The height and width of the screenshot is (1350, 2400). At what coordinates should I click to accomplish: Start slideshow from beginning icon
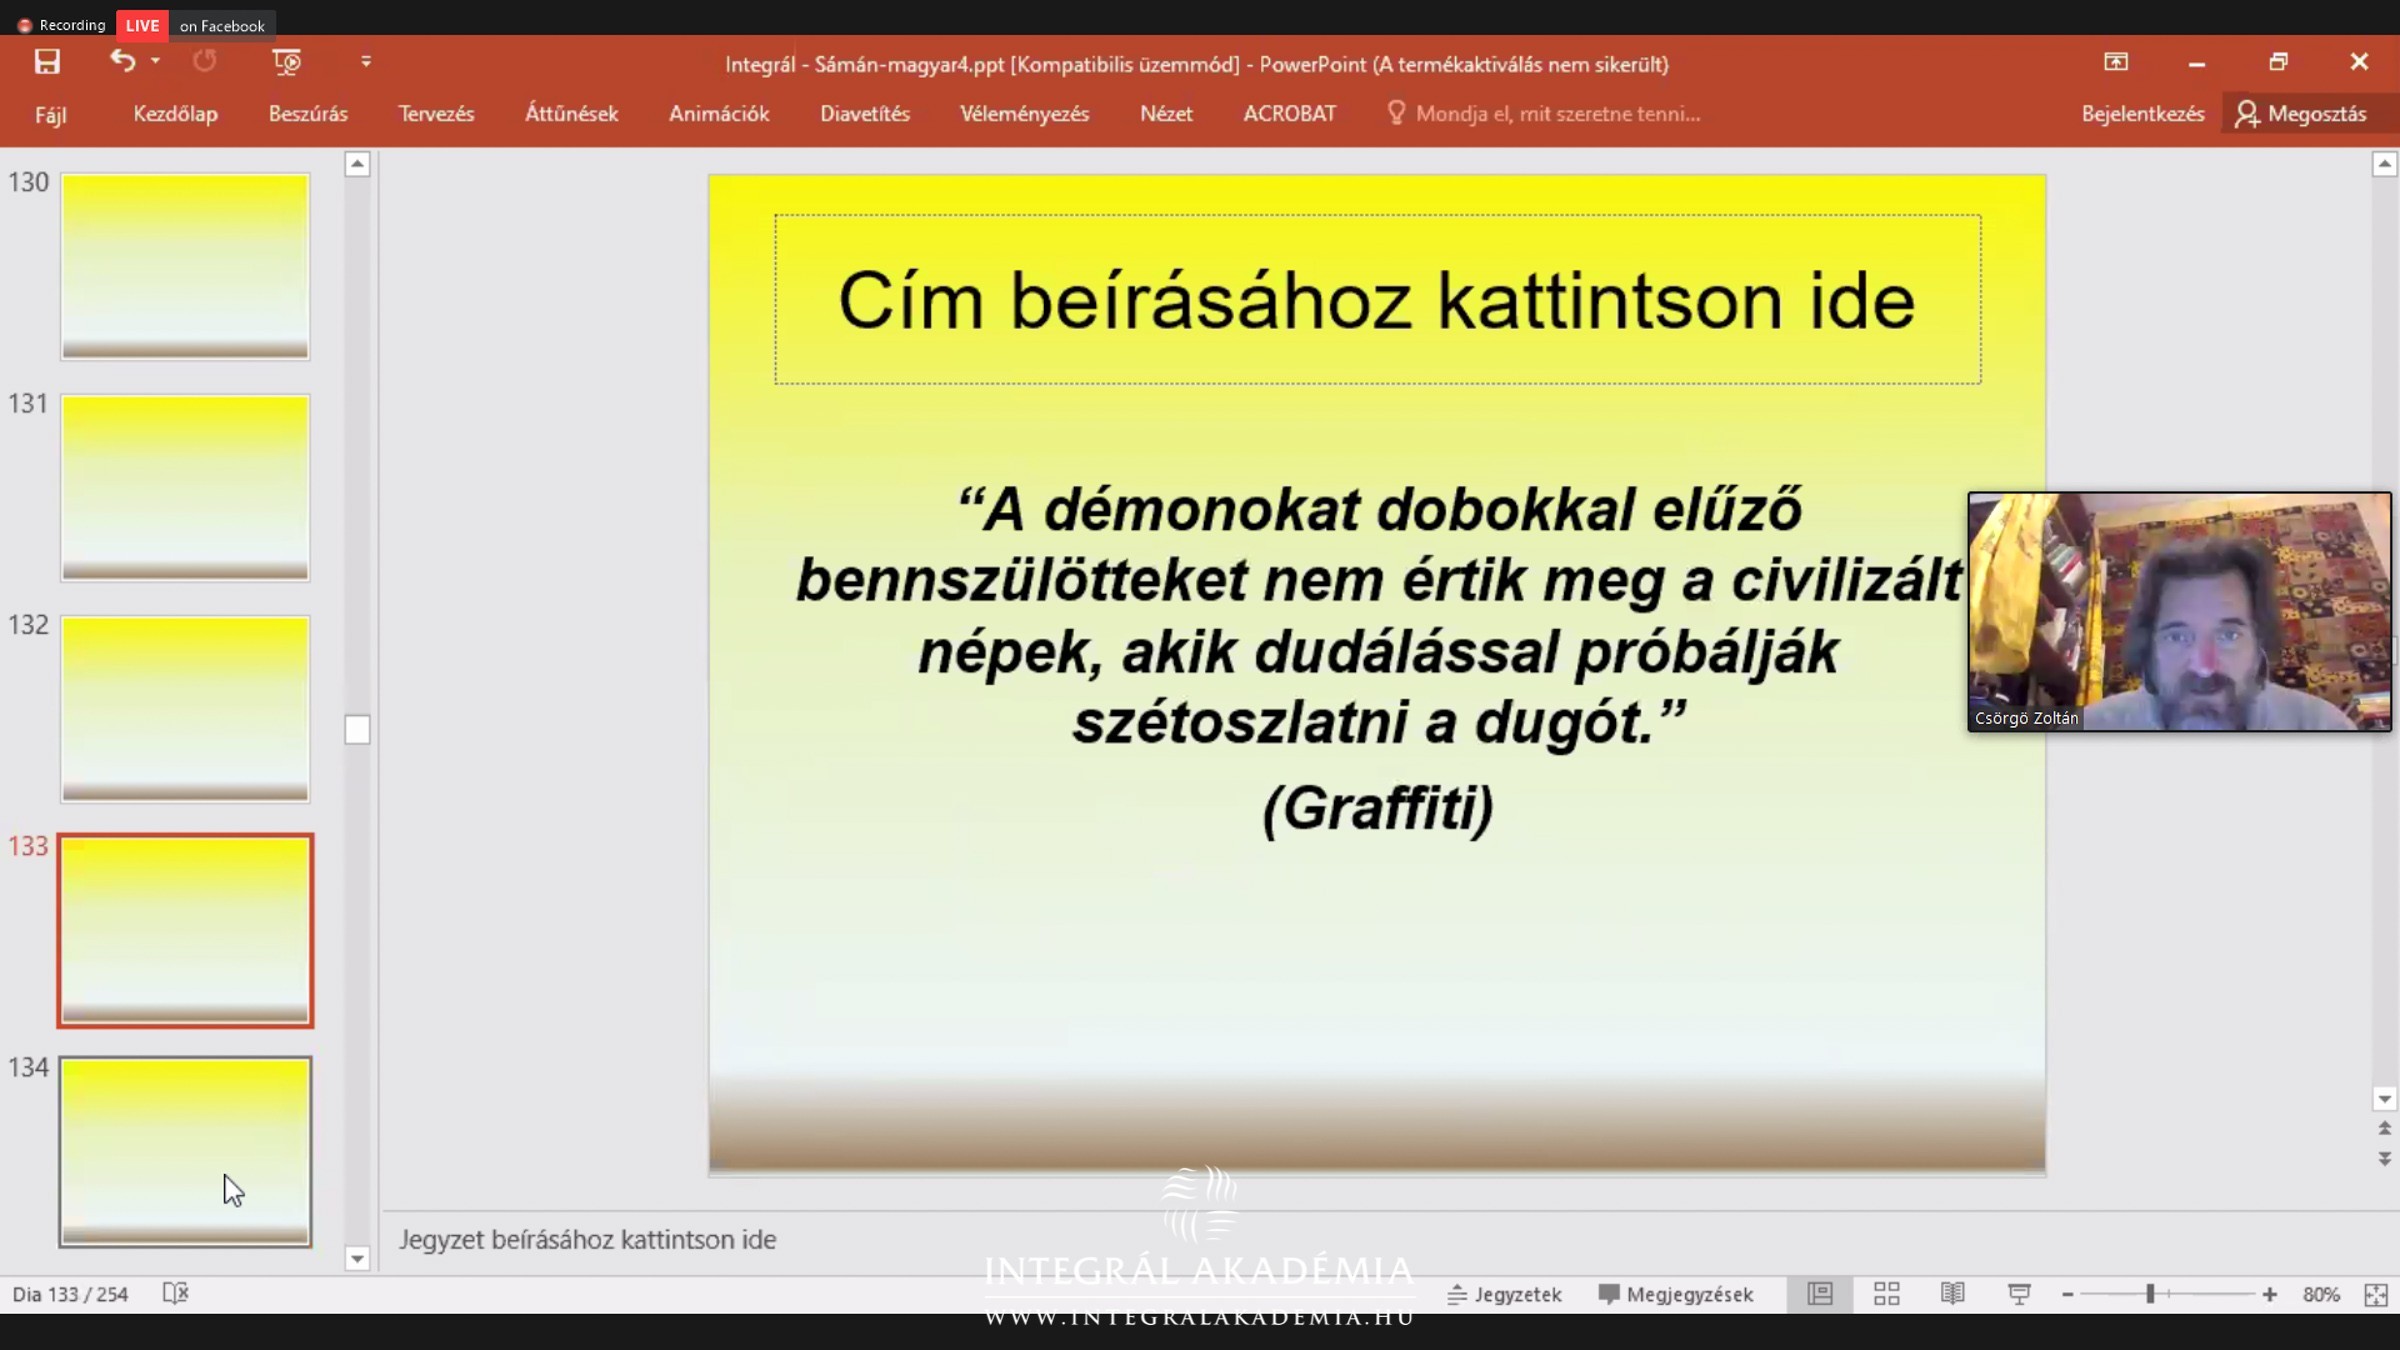(x=286, y=62)
